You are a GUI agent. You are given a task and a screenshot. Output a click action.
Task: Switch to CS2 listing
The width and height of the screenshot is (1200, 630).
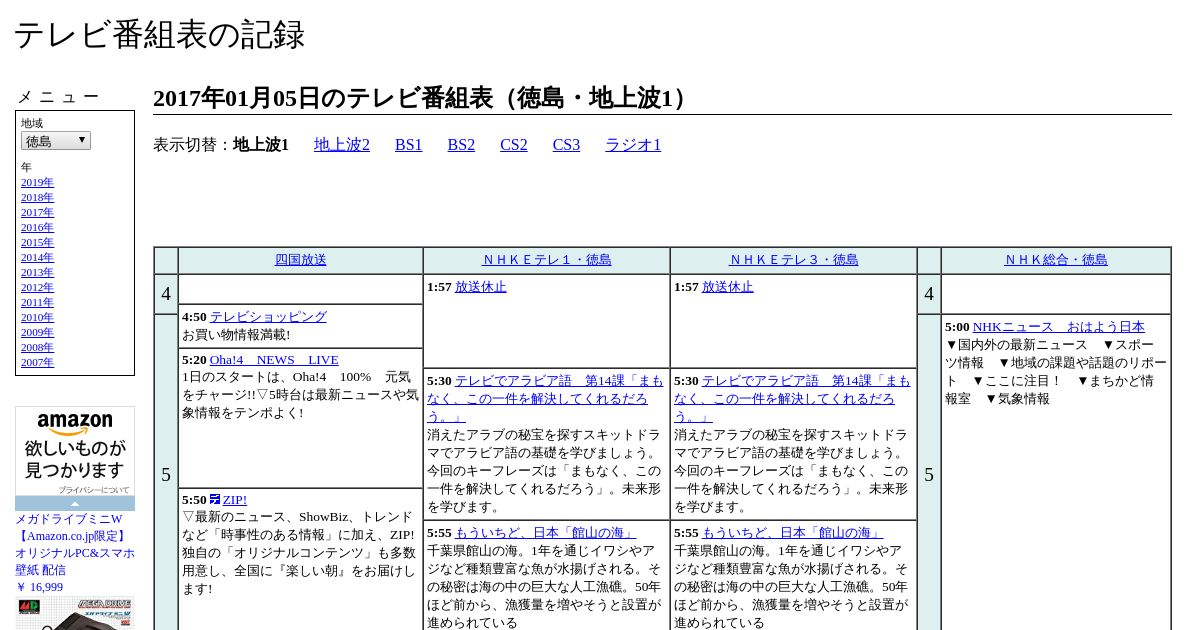point(514,144)
